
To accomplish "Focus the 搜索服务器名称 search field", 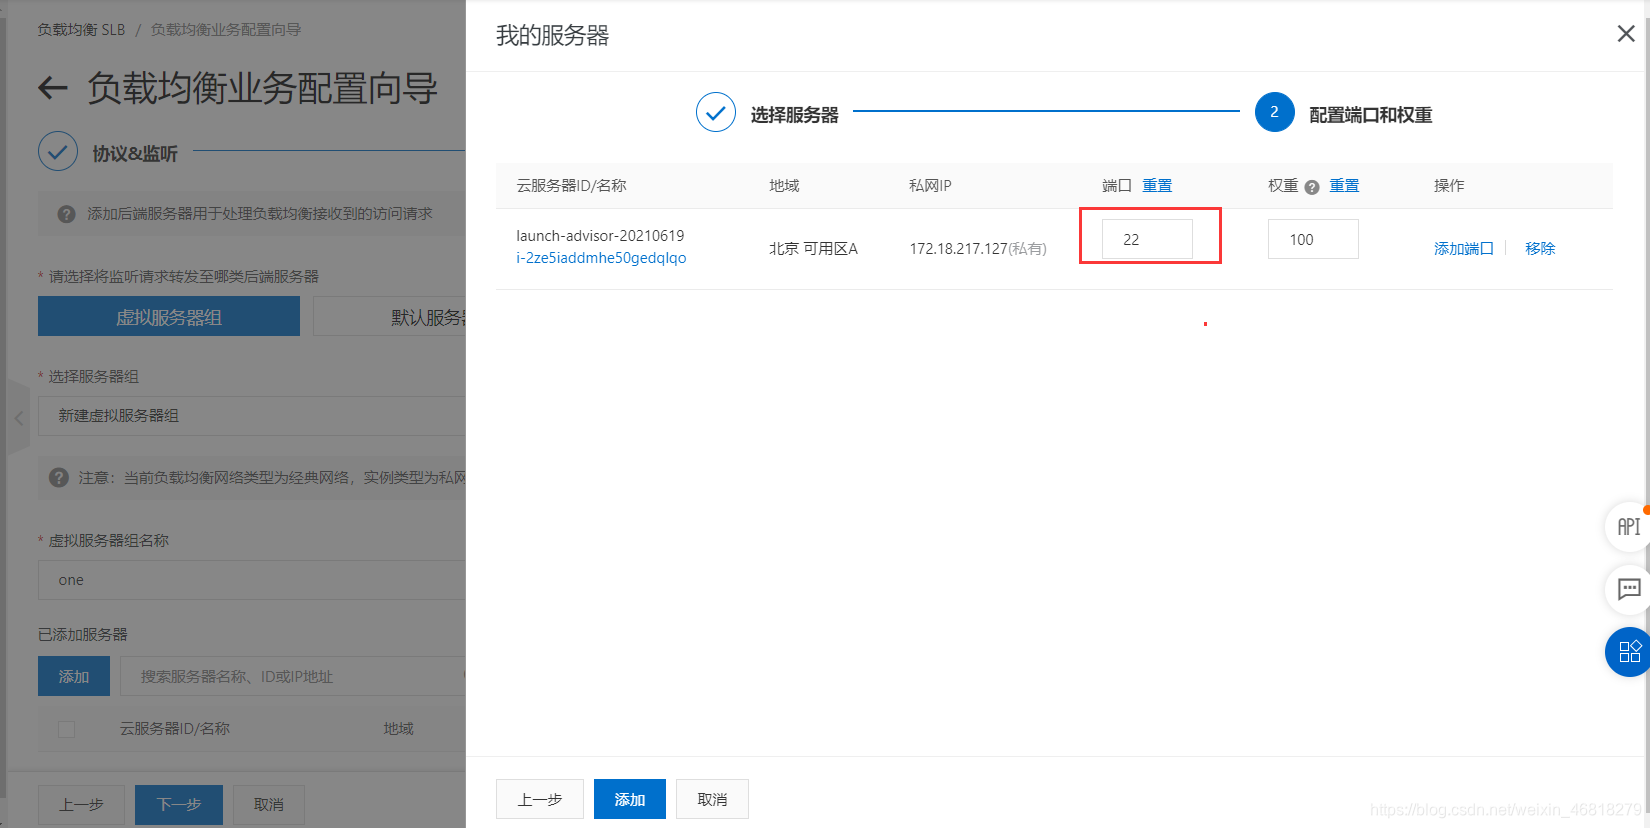I will coord(293,676).
